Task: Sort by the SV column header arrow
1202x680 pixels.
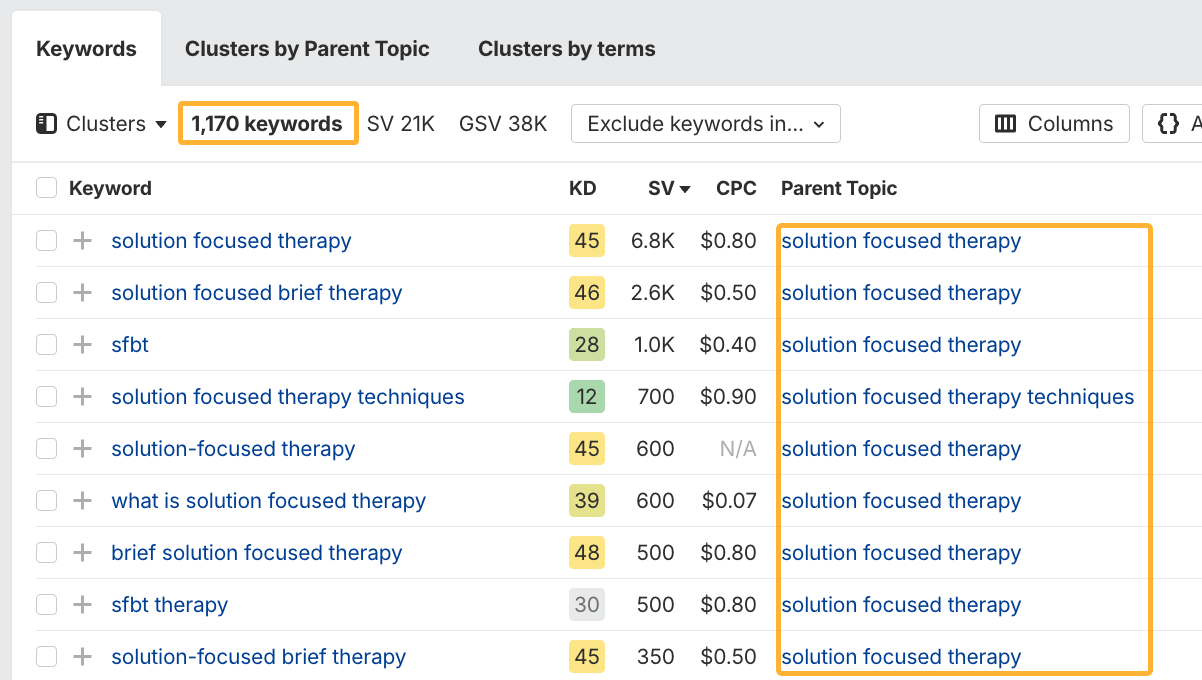Action: click(685, 189)
